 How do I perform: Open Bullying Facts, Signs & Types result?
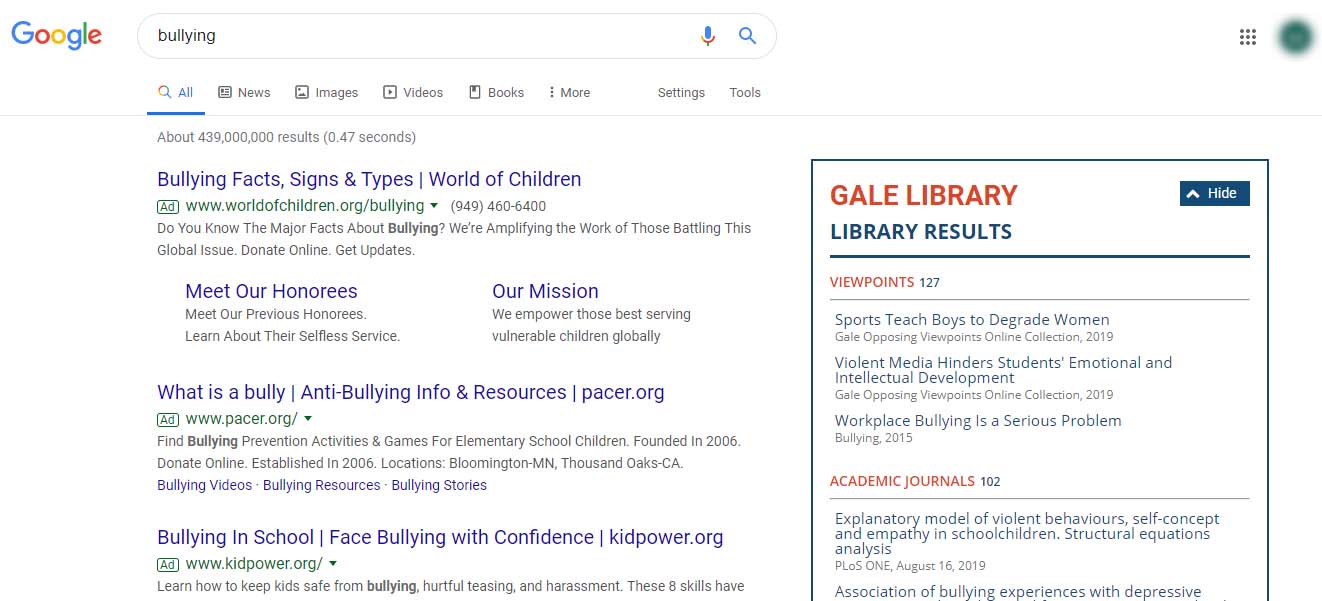369,179
